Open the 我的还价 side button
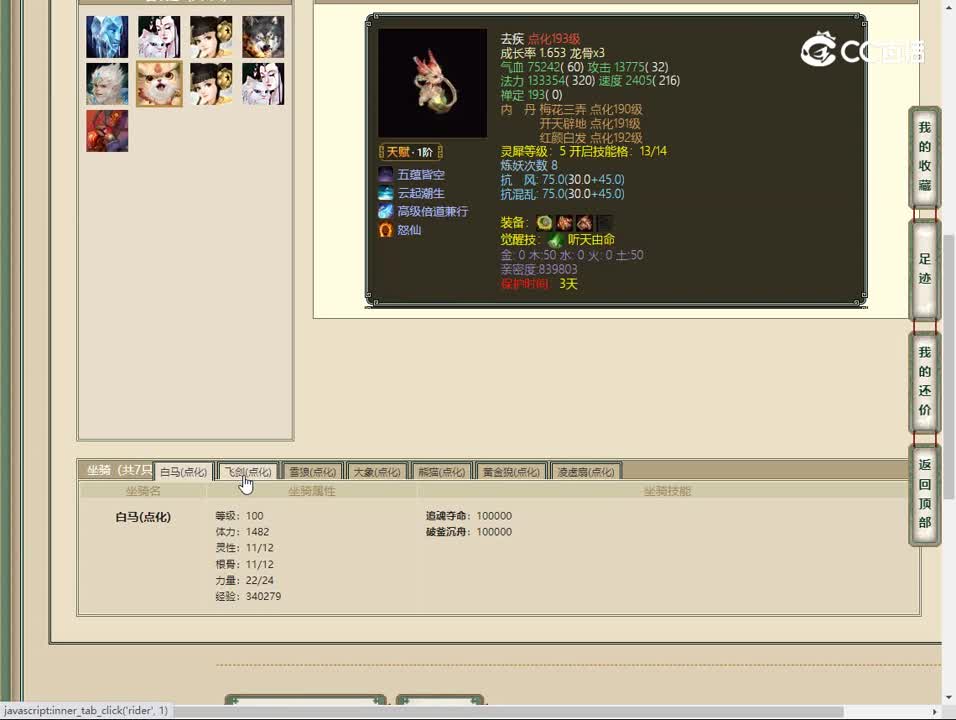Viewport: 956px width, 720px height. coord(924,382)
